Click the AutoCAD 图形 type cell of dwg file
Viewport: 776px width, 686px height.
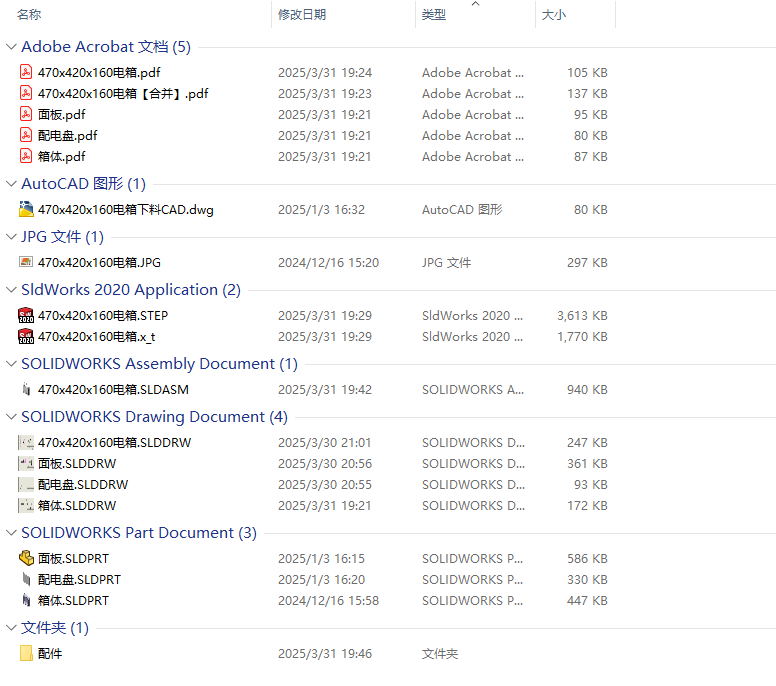point(462,209)
